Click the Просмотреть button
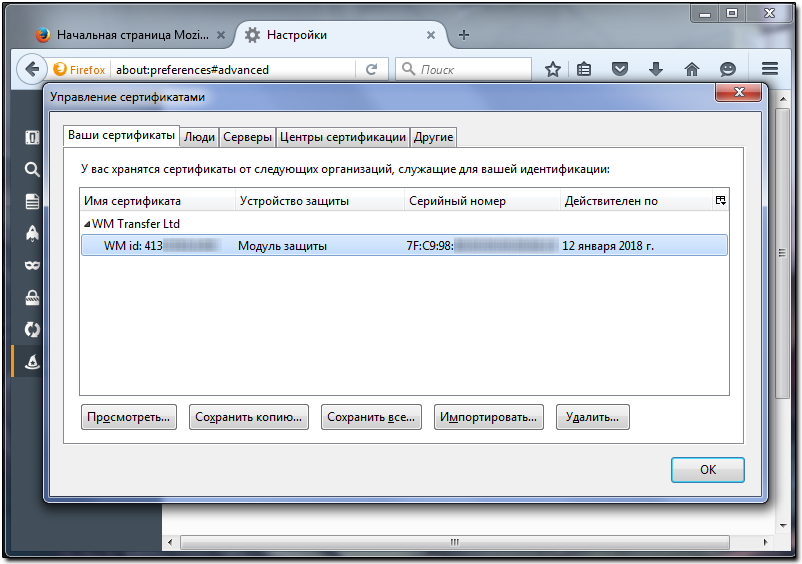The image size is (802, 564). pyautogui.click(x=129, y=417)
